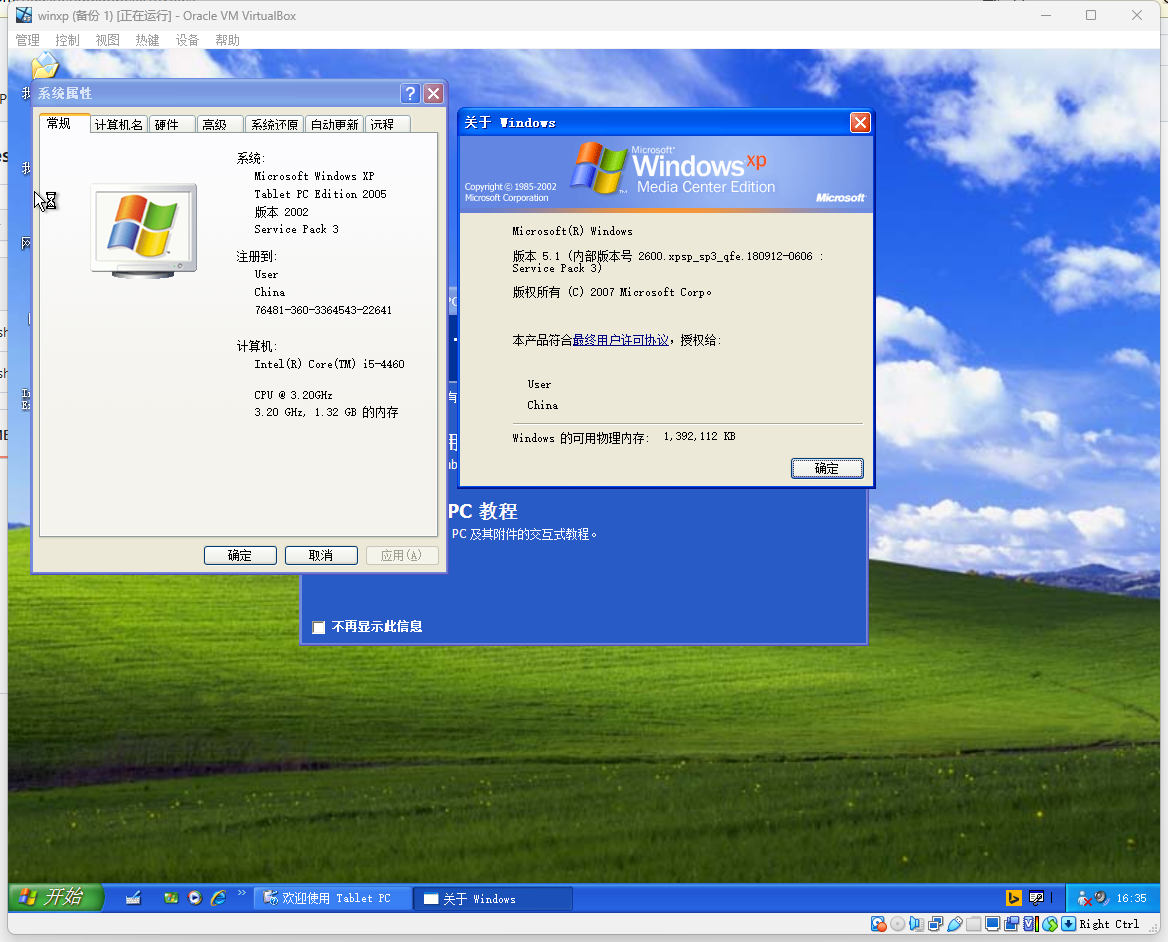Click the volume speaker tray icon
The image size is (1168, 942).
1102,898
